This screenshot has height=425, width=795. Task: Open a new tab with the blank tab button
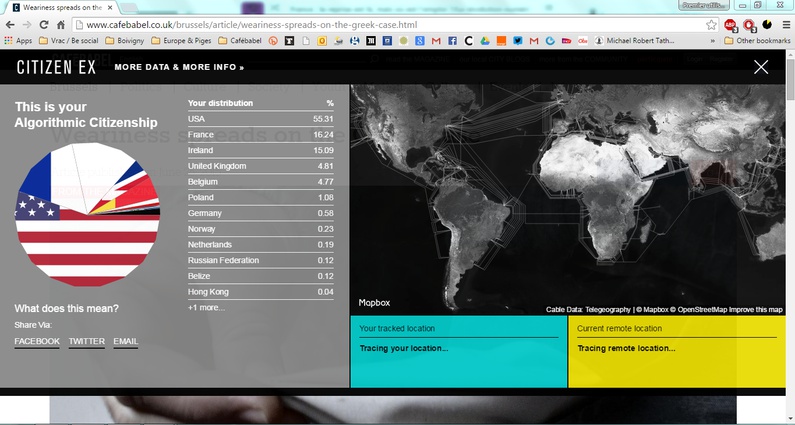130,8
